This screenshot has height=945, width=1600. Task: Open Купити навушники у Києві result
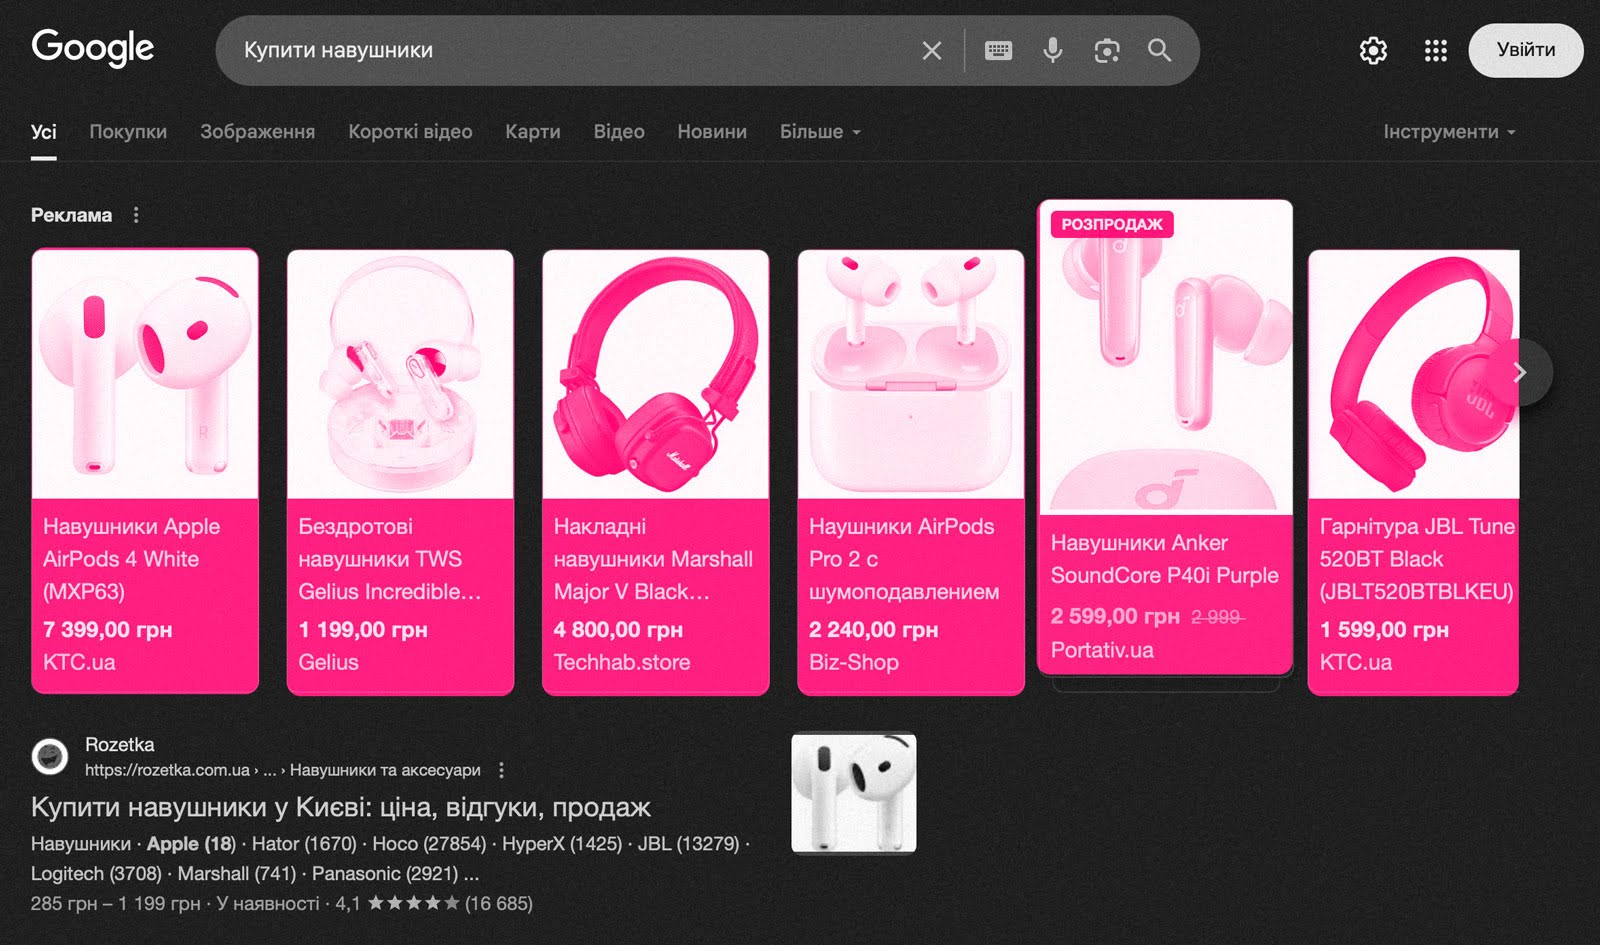click(341, 807)
